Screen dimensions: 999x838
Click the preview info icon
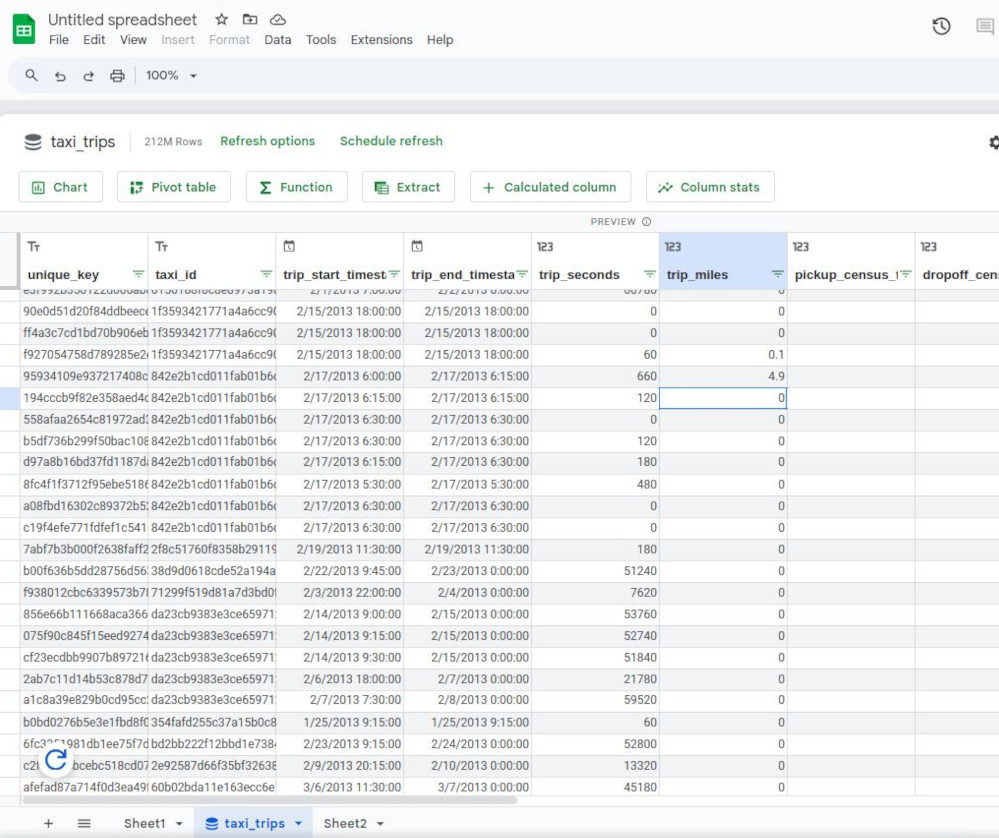[x=646, y=222]
